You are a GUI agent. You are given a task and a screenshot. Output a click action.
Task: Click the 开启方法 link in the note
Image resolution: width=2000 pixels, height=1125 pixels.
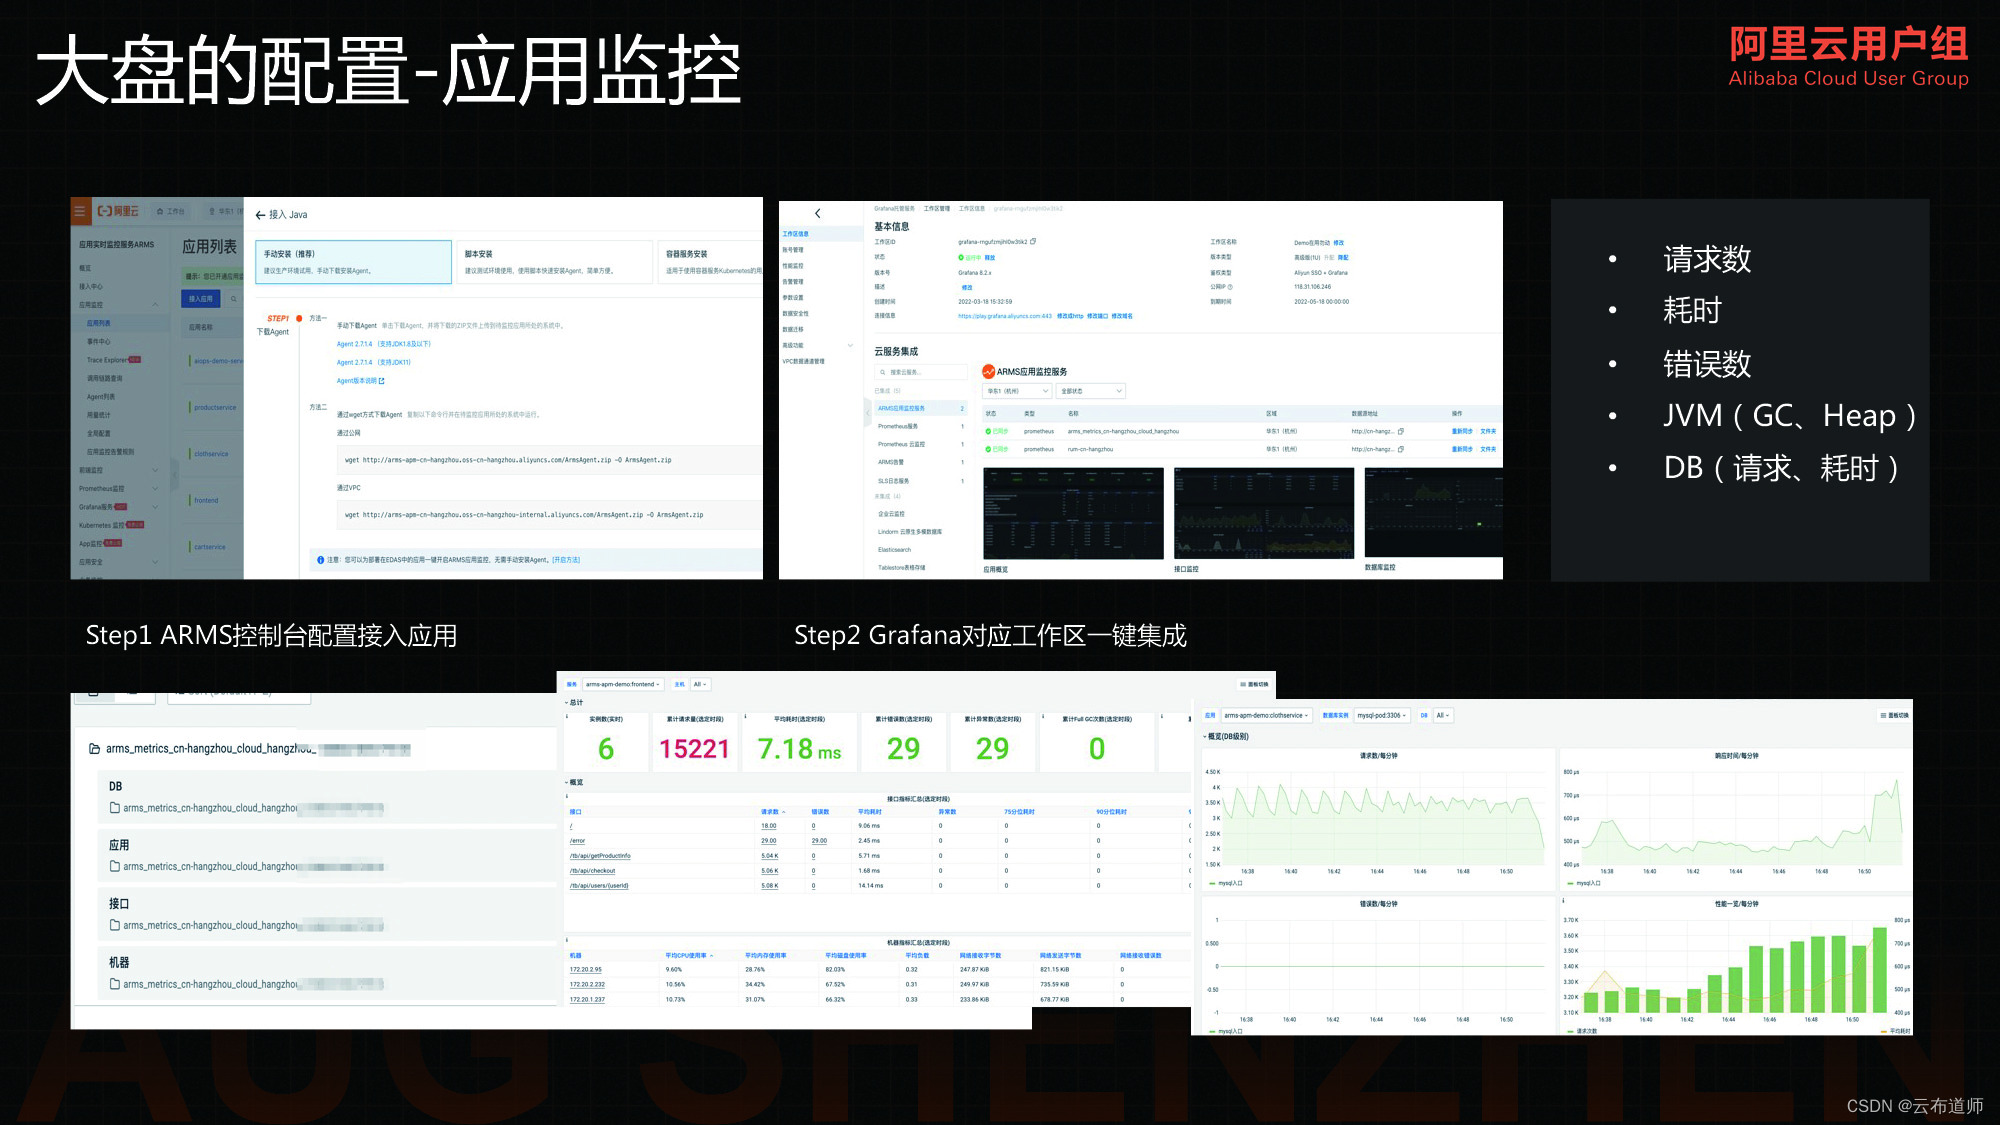click(566, 560)
